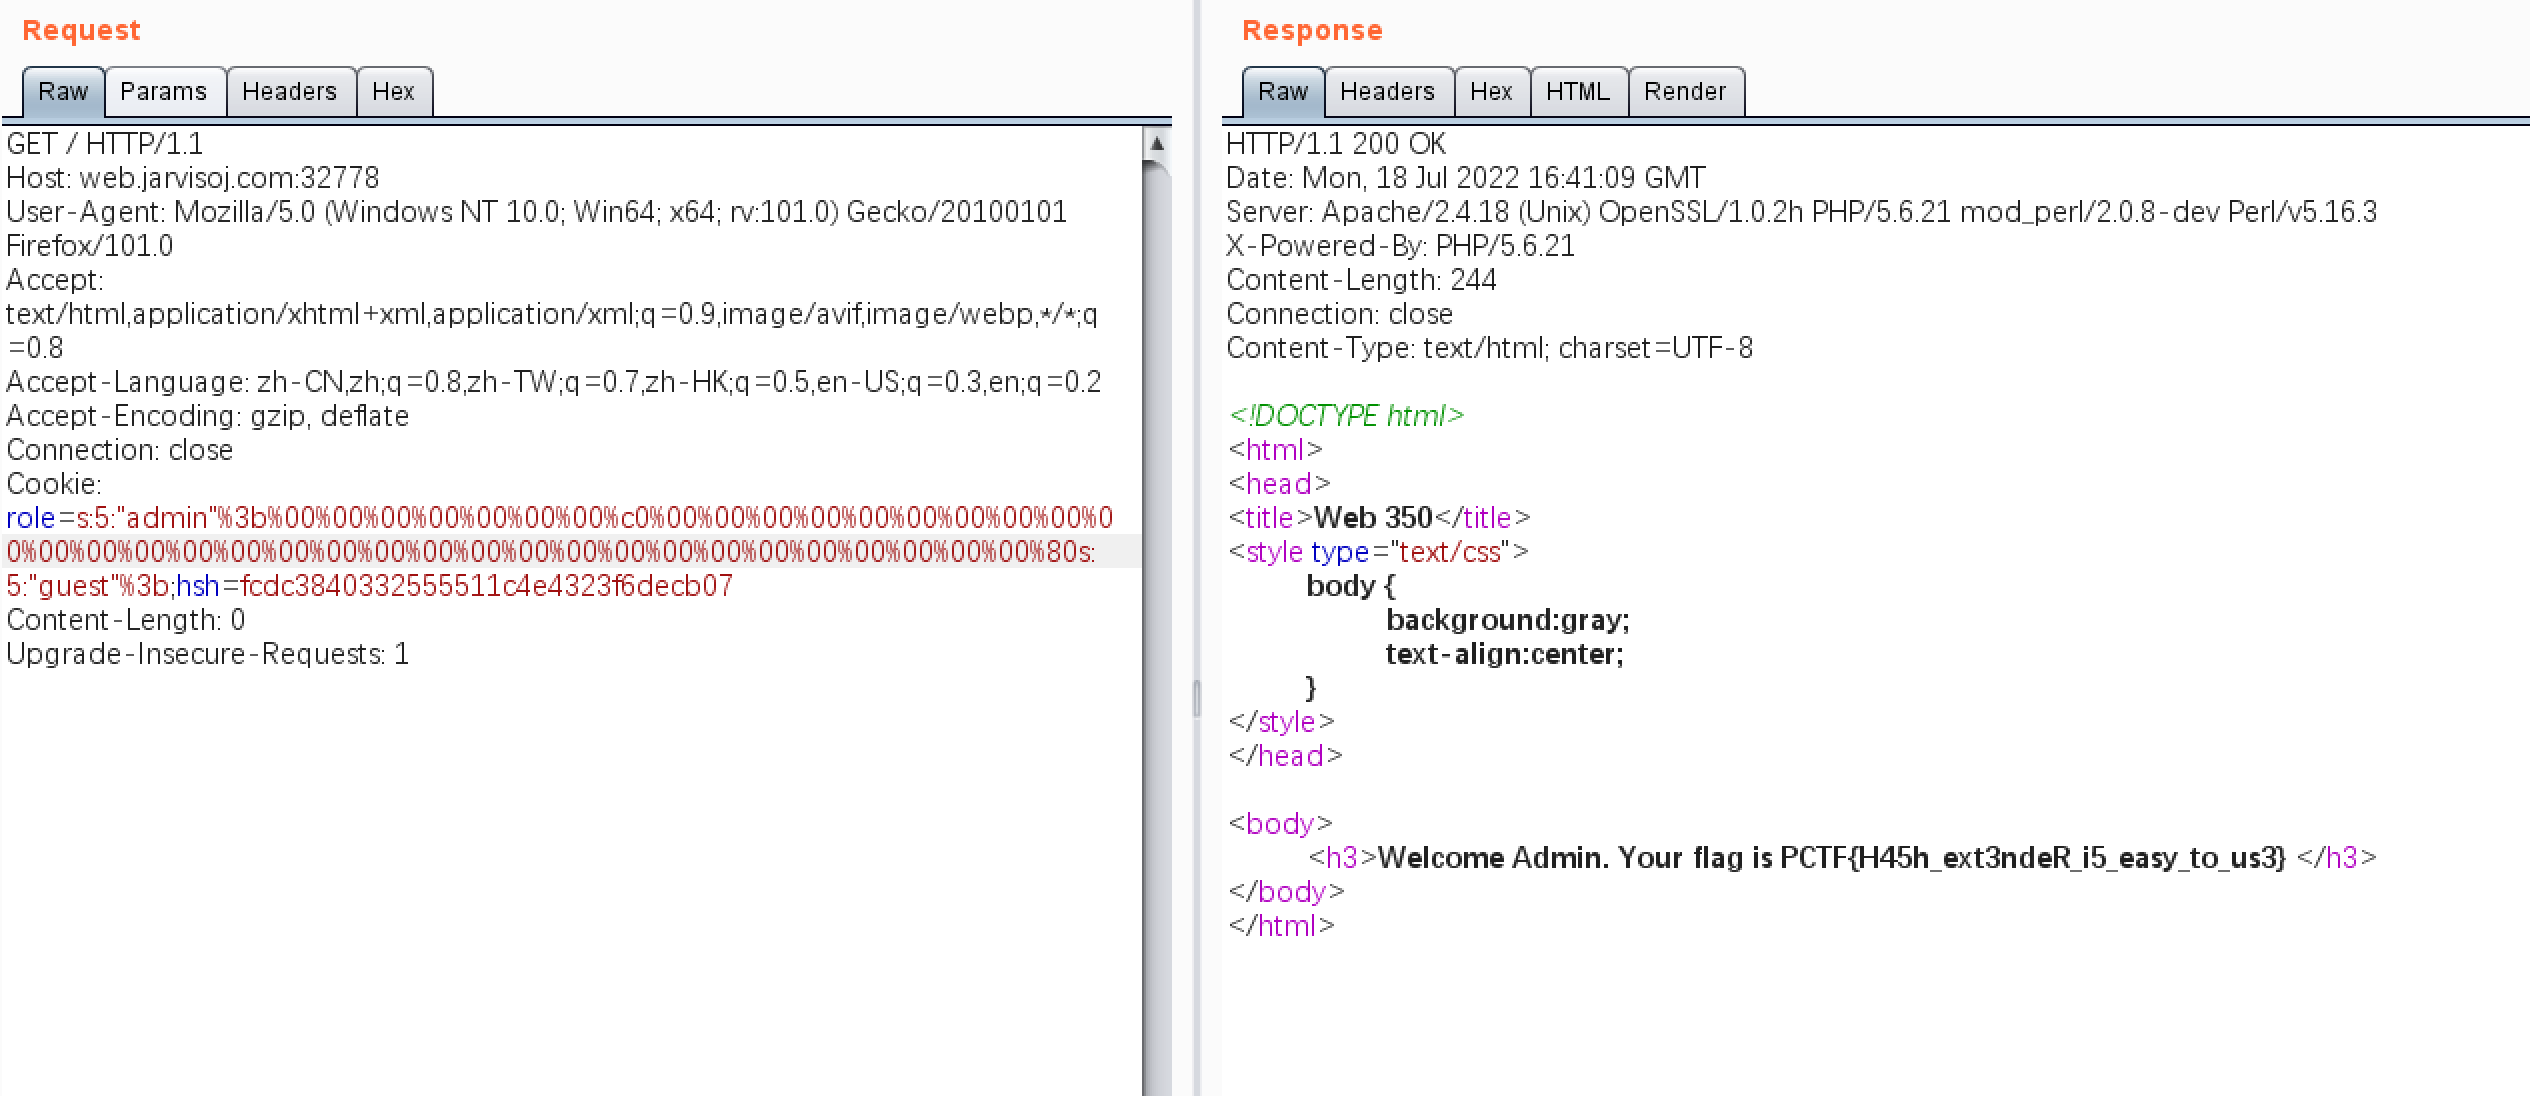
Task: Click the style type="text/css" tag
Action: coord(1379,552)
